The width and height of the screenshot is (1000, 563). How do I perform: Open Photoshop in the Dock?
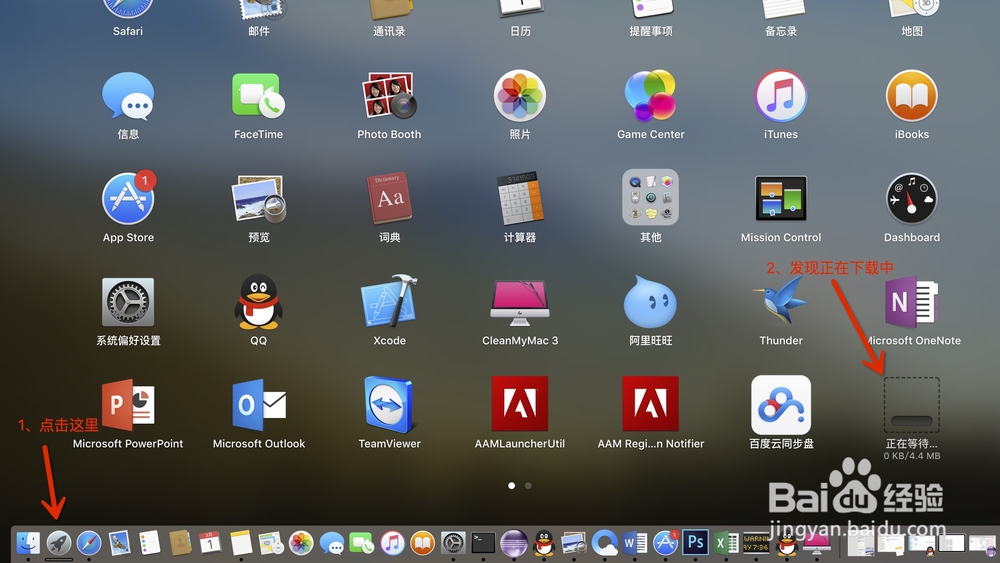[x=695, y=543]
